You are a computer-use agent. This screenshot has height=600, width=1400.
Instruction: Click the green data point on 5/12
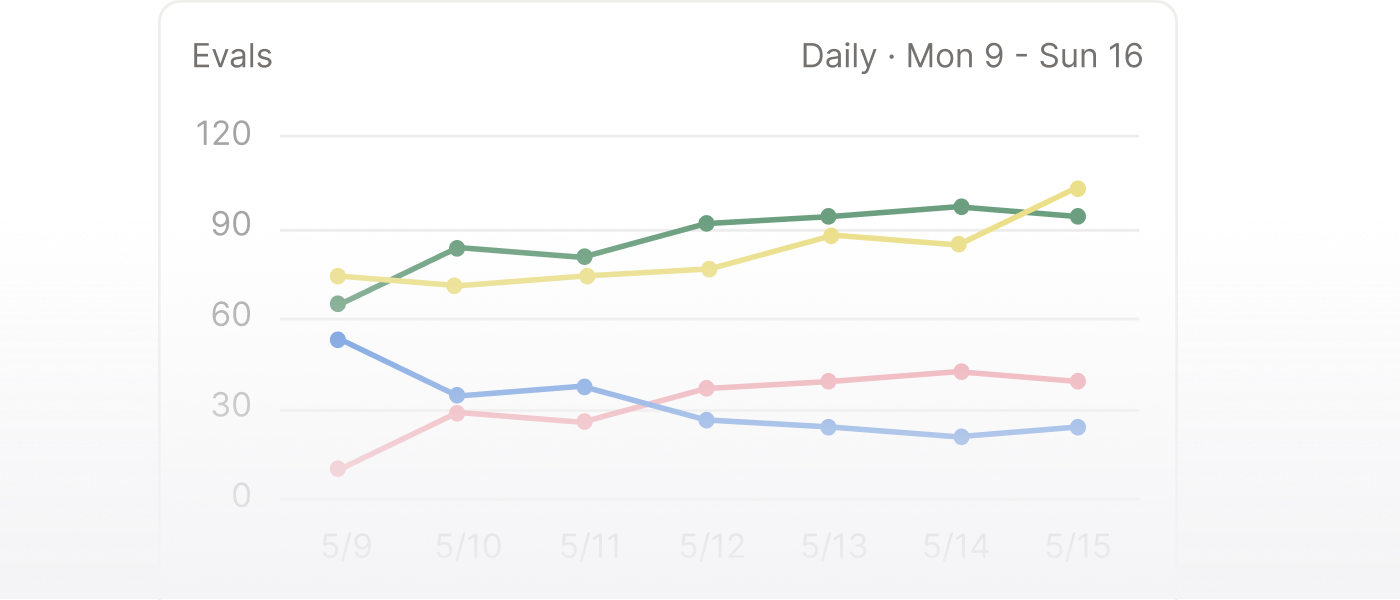pyautogui.click(x=707, y=223)
